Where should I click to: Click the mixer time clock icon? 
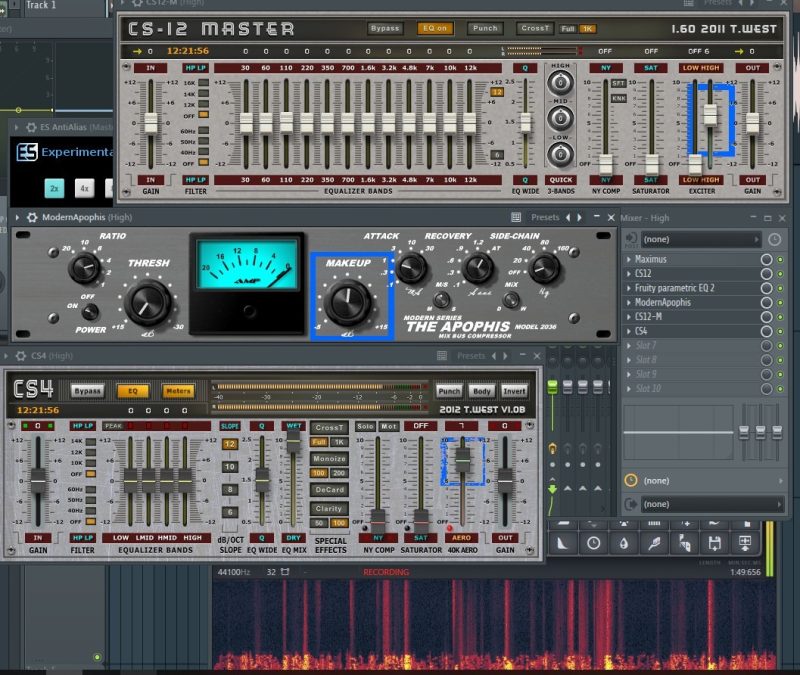(774, 239)
